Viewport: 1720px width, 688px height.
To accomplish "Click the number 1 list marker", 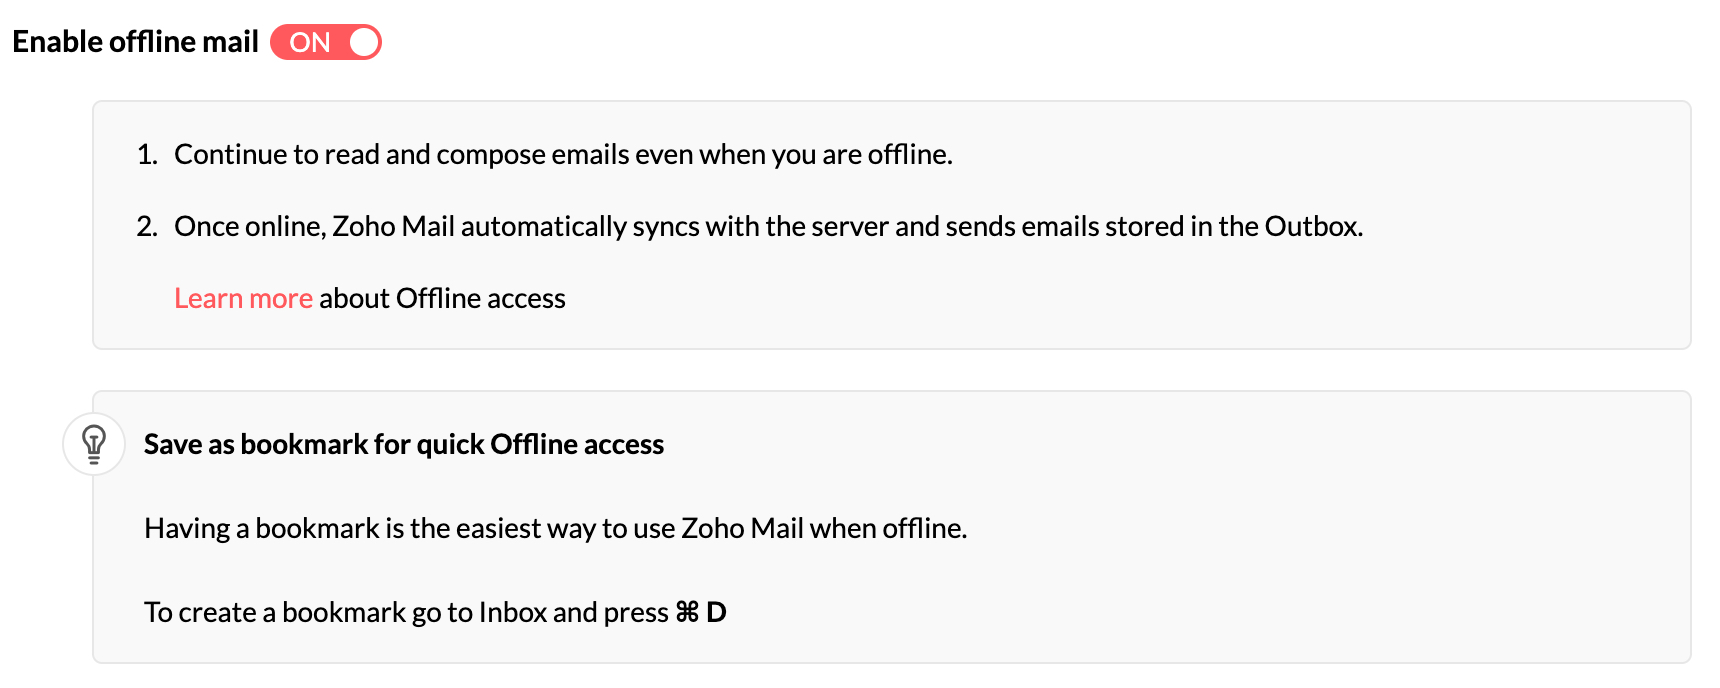I will coord(147,154).
